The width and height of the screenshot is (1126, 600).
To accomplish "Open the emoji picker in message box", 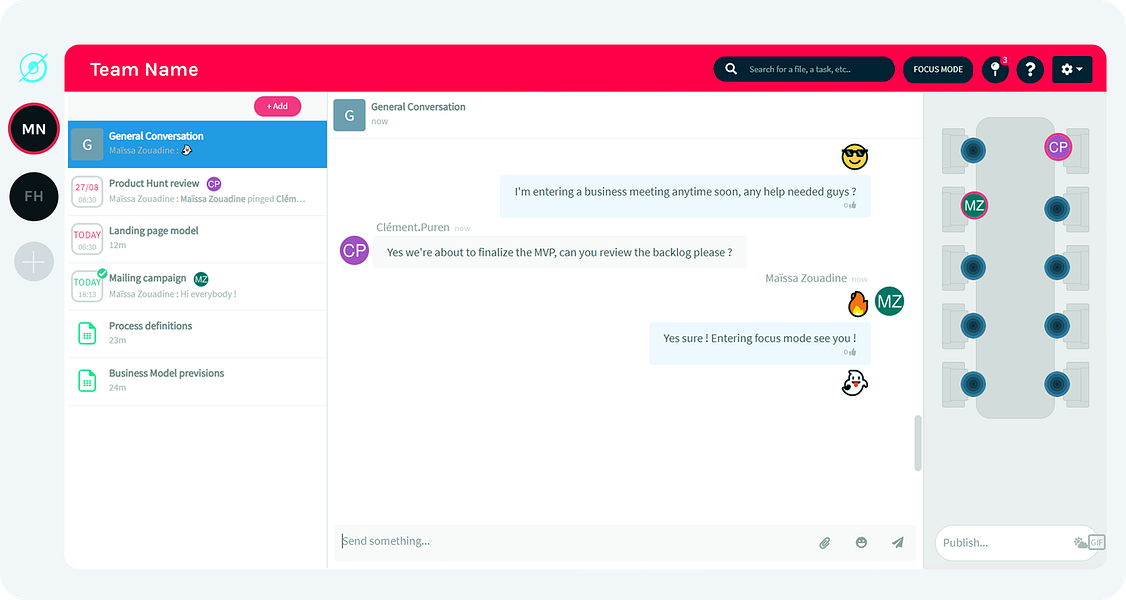I will [861, 543].
